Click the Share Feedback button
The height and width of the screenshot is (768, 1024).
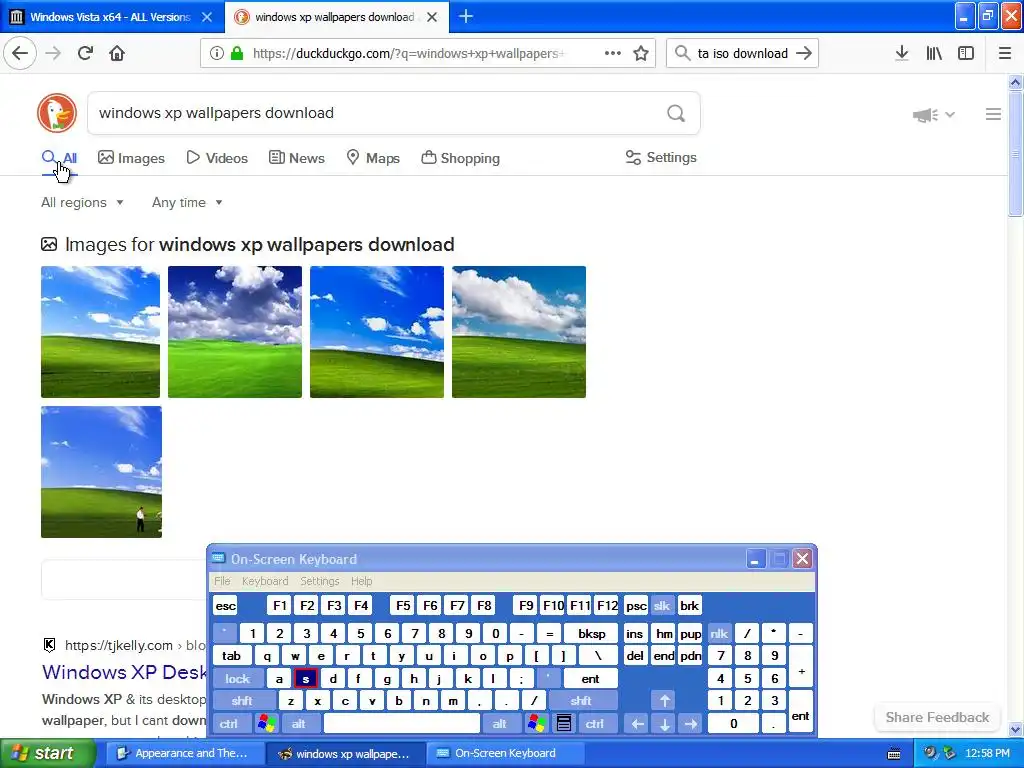click(937, 717)
